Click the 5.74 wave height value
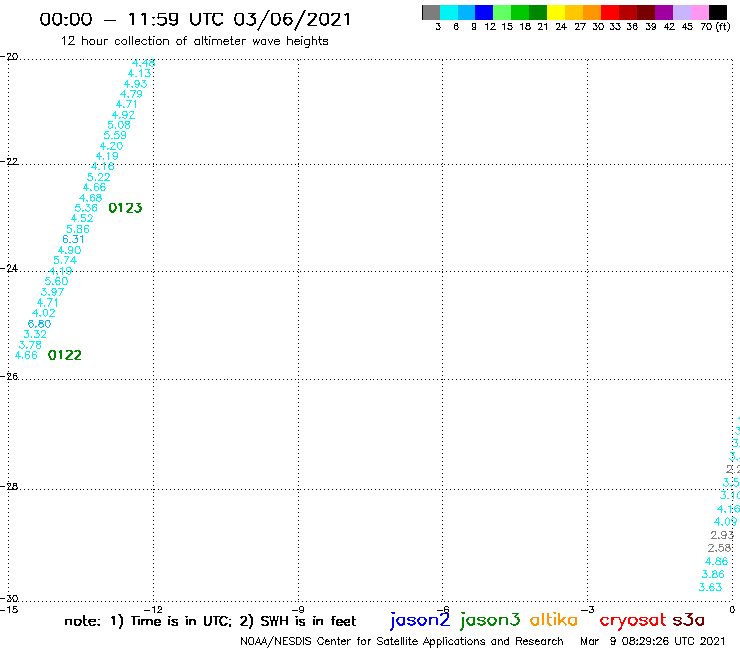 (65, 261)
